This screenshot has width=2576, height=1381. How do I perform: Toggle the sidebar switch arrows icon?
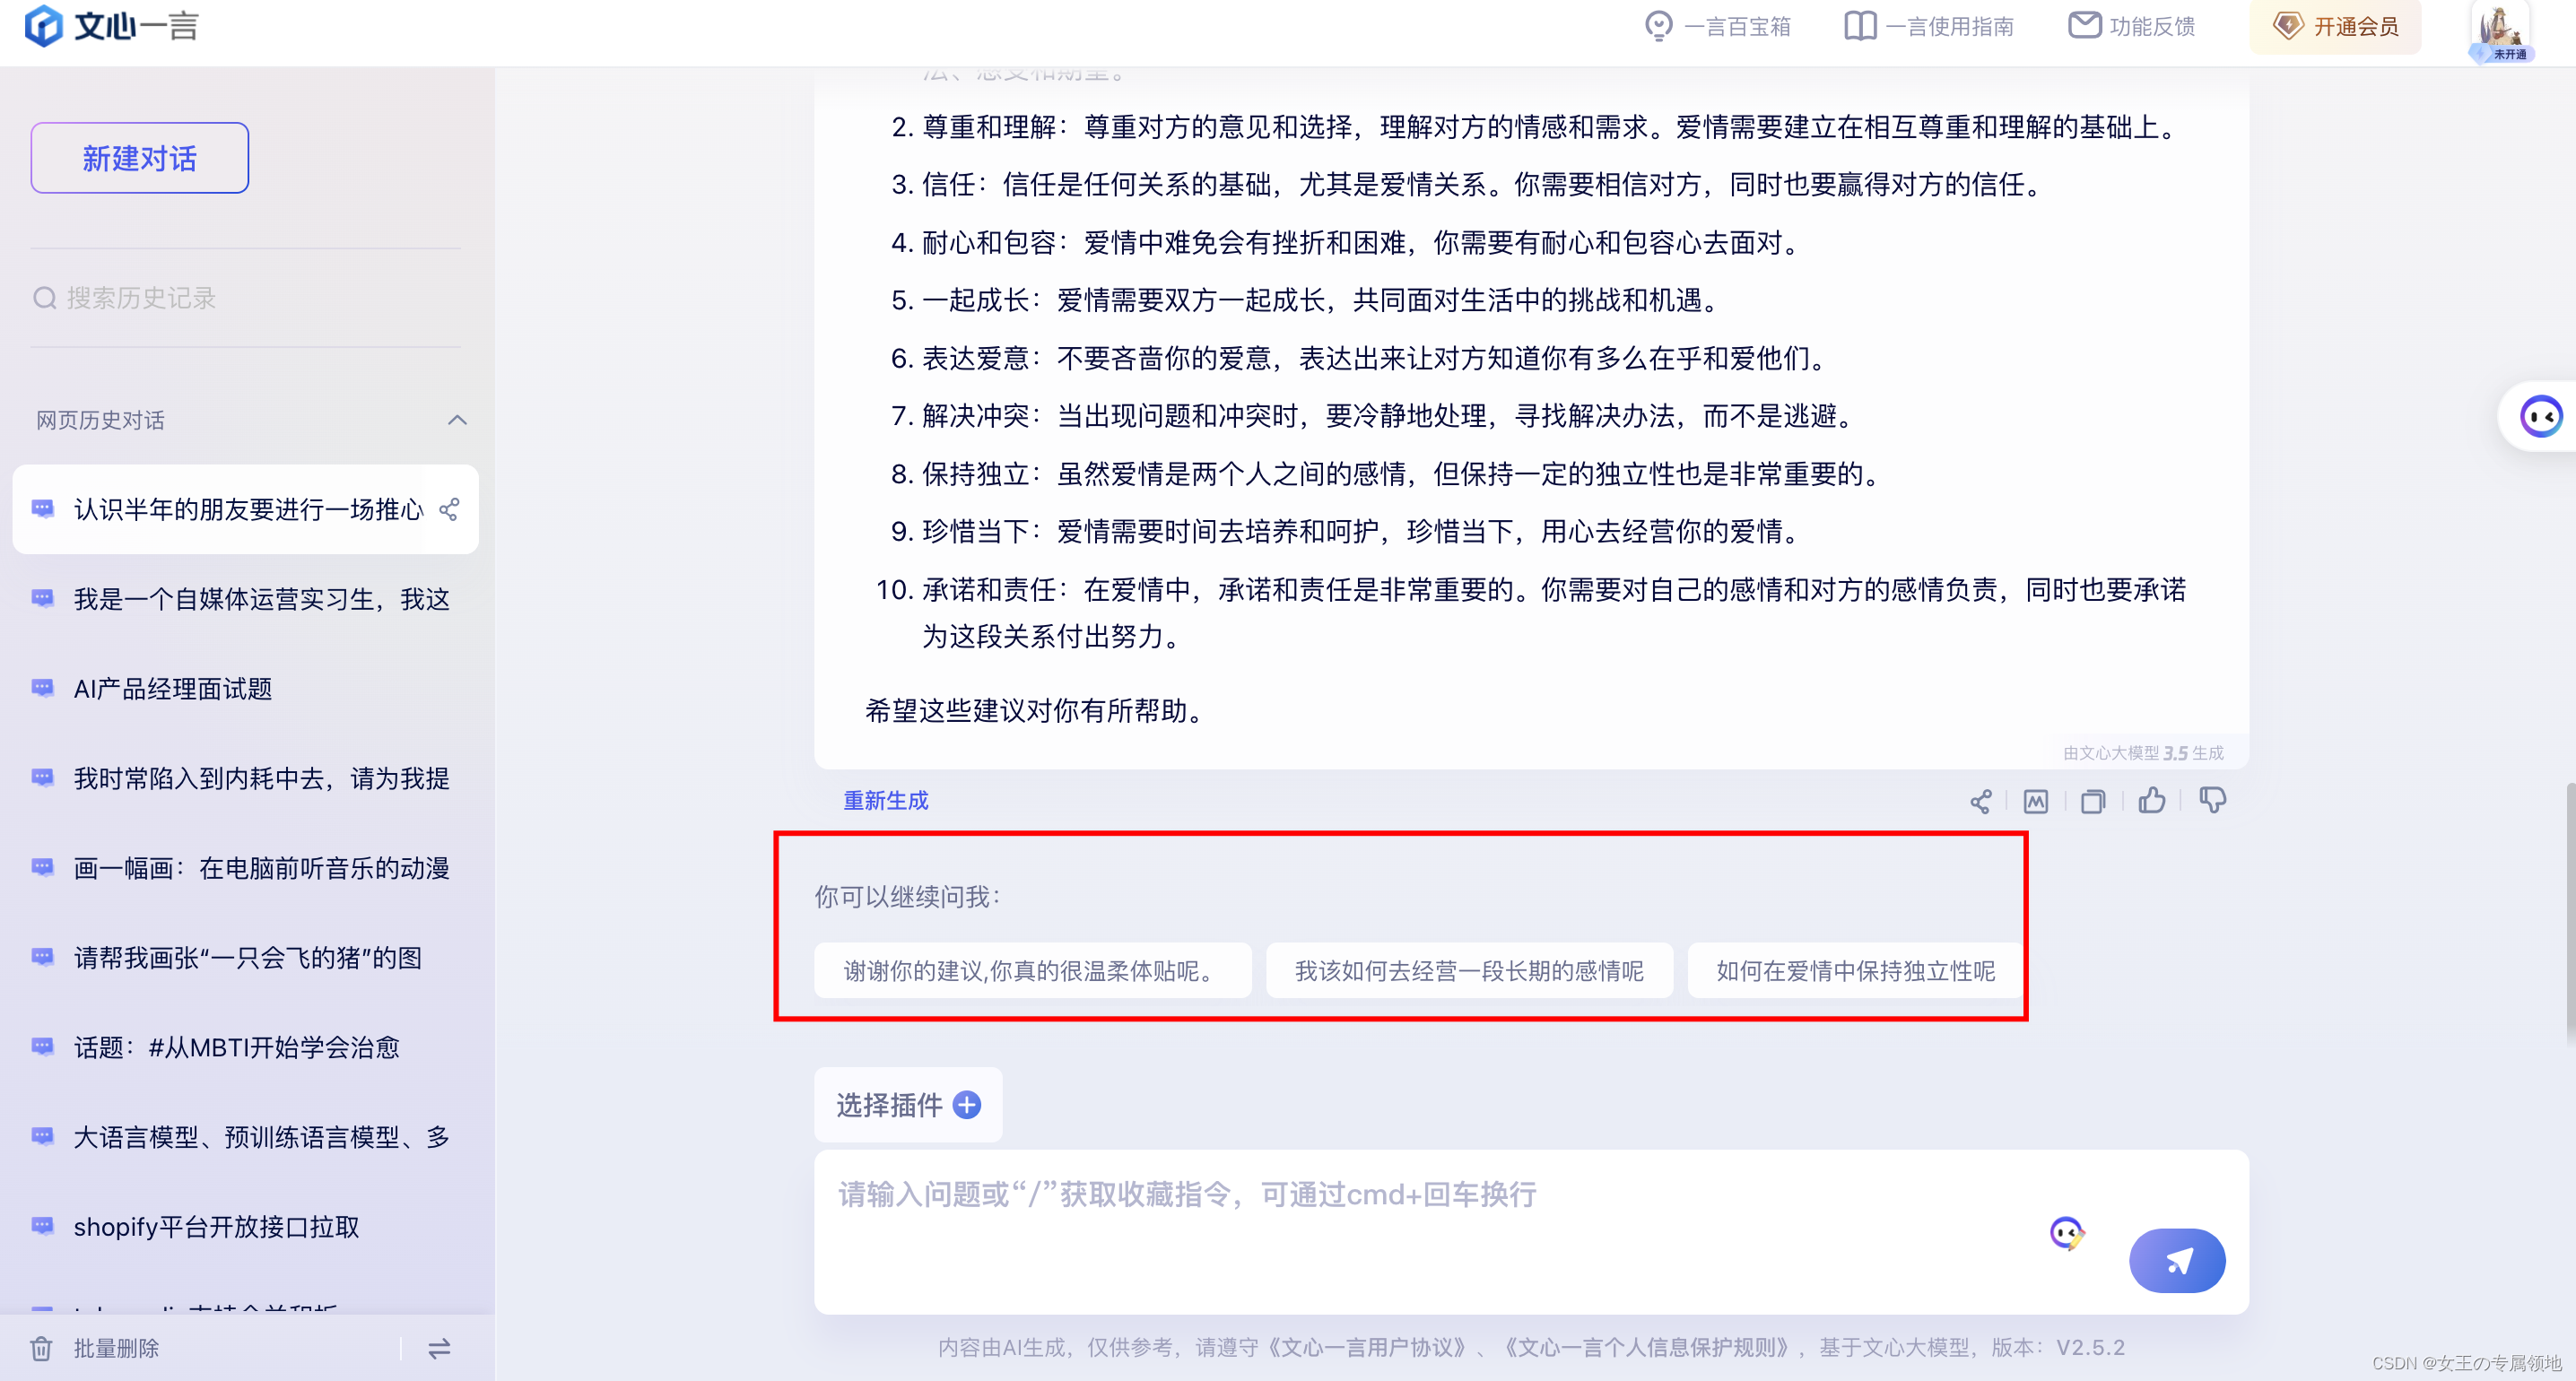point(439,1349)
